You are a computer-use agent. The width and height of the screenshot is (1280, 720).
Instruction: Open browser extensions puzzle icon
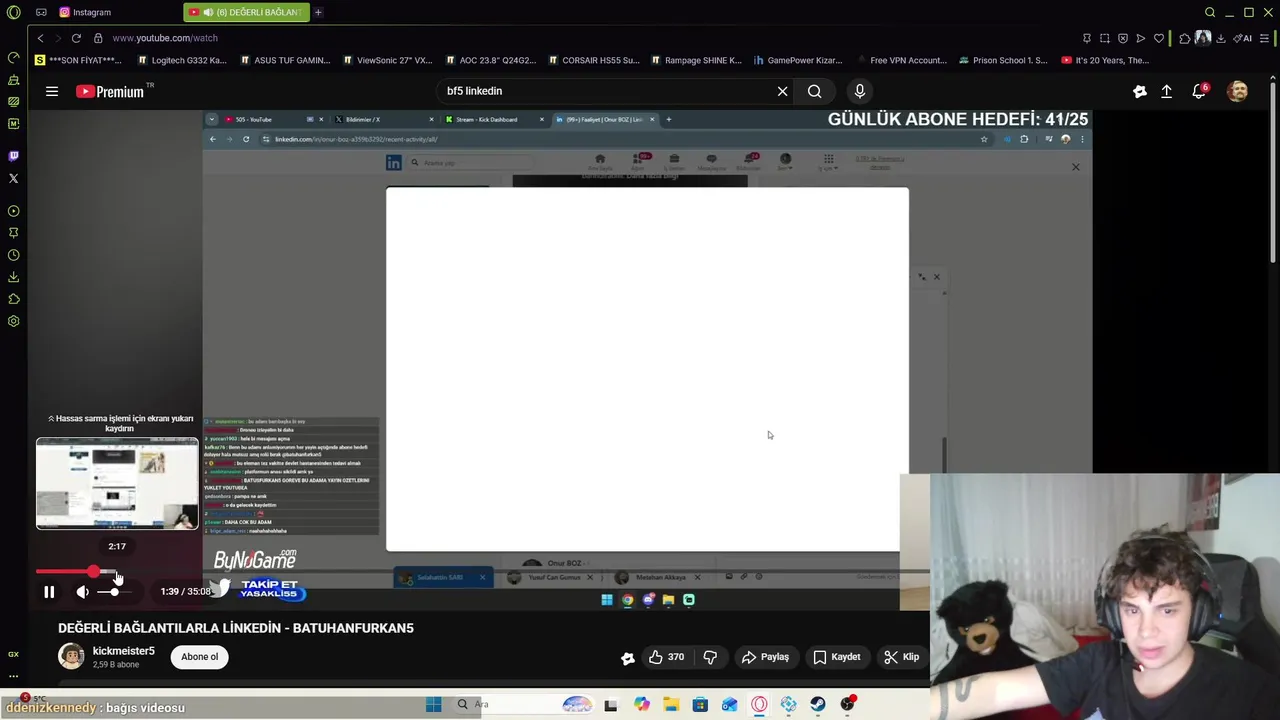point(1184,38)
